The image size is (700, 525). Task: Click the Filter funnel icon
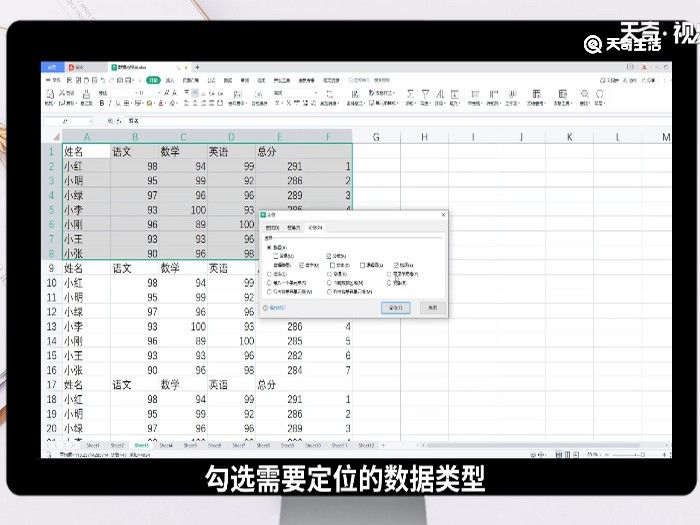coord(425,94)
